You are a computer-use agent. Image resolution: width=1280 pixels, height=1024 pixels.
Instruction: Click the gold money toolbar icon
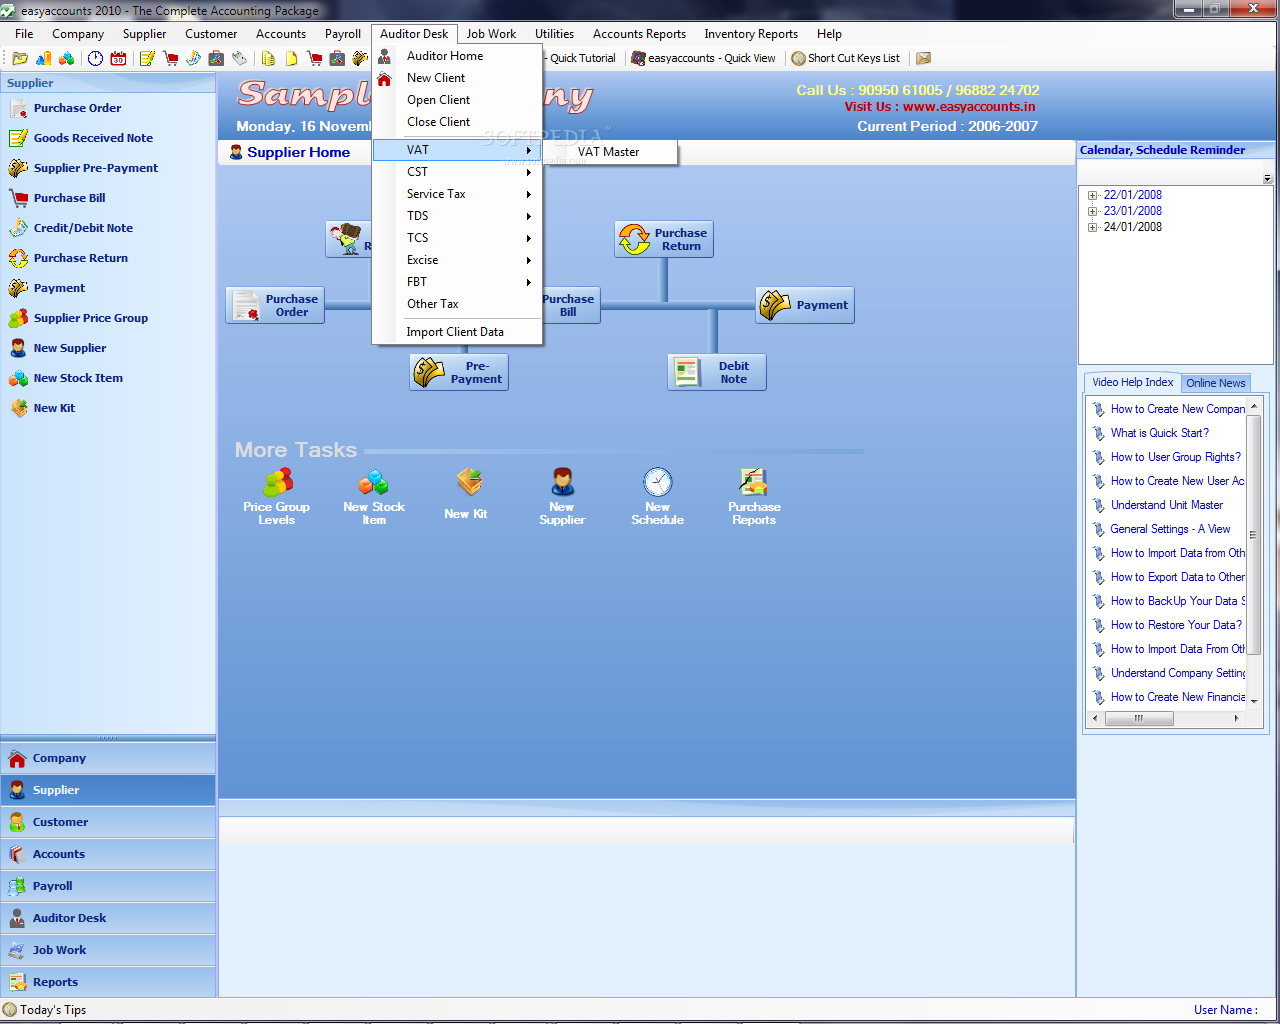point(360,58)
